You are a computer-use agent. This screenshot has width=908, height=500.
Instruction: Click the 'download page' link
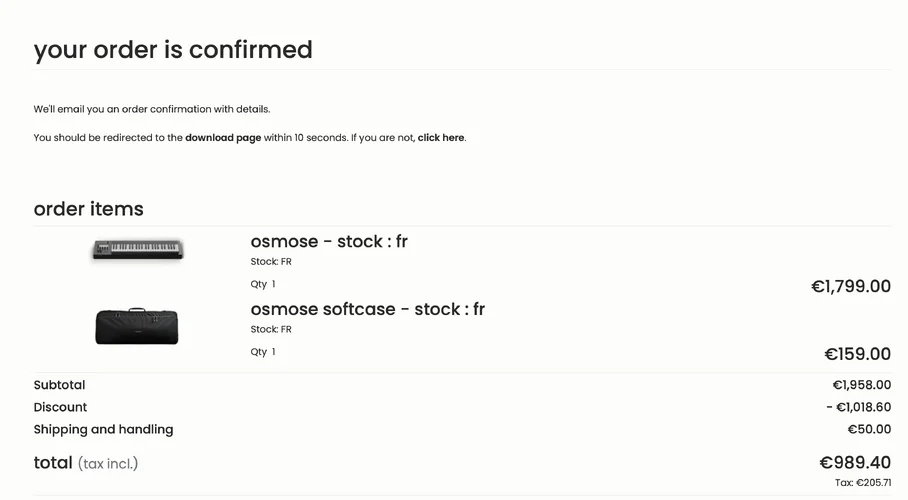tap(222, 138)
